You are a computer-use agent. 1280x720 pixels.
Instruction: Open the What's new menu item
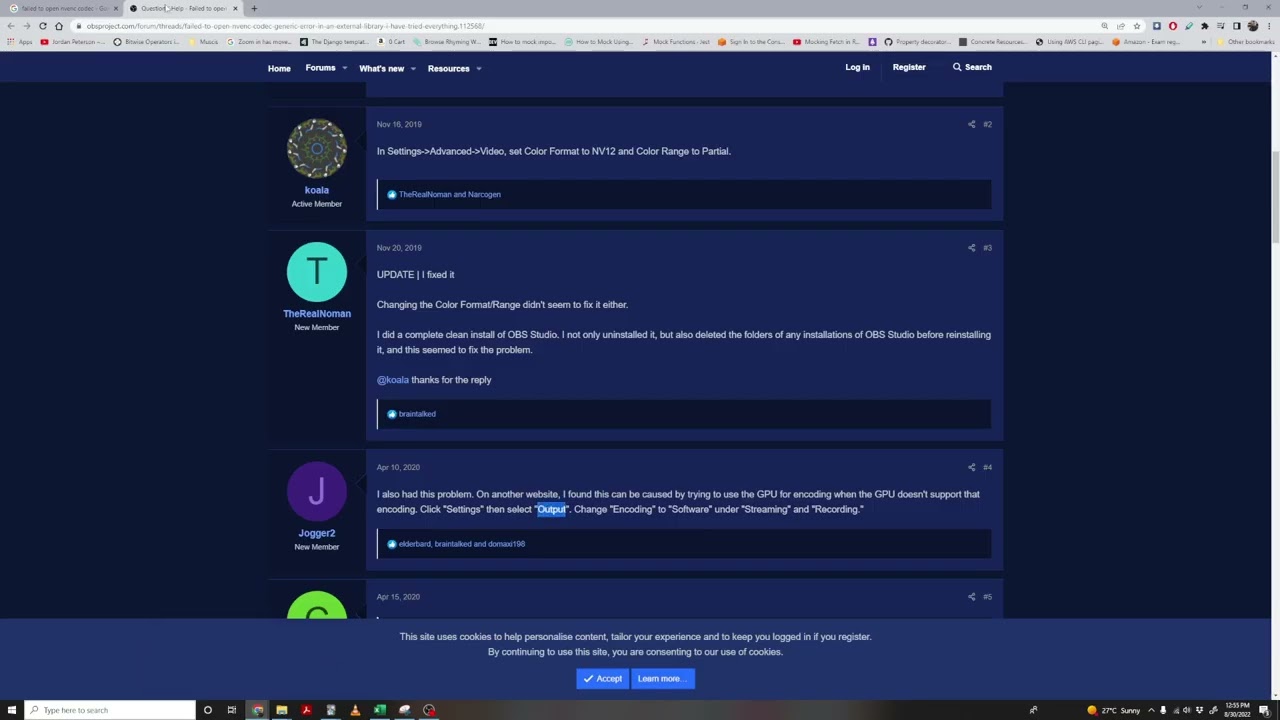click(381, 69)
